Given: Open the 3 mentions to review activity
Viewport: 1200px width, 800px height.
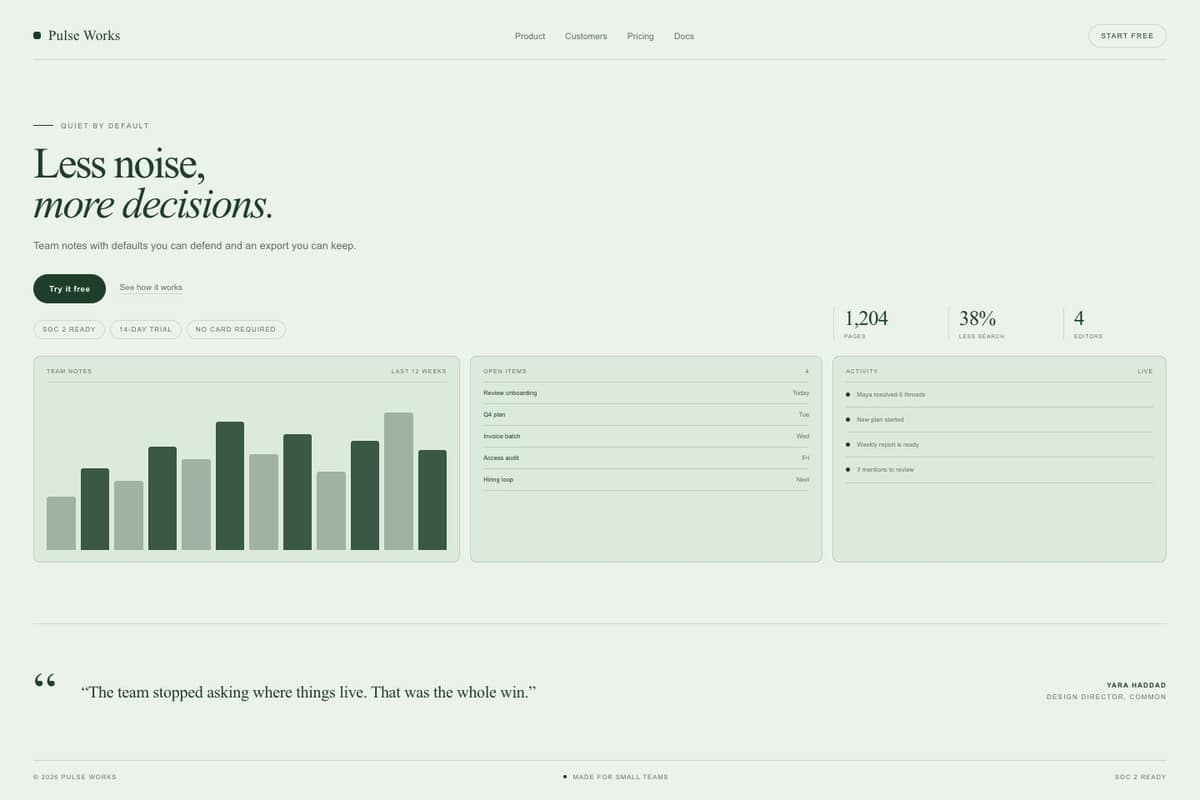Looking at the screenshot, I should (999, 470).
